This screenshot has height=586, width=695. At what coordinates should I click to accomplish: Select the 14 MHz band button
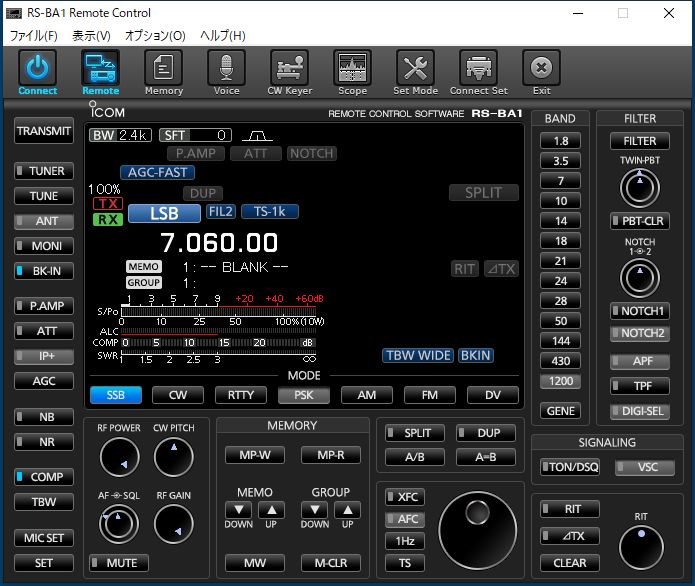pyautogui.click(x=560, y=221)
